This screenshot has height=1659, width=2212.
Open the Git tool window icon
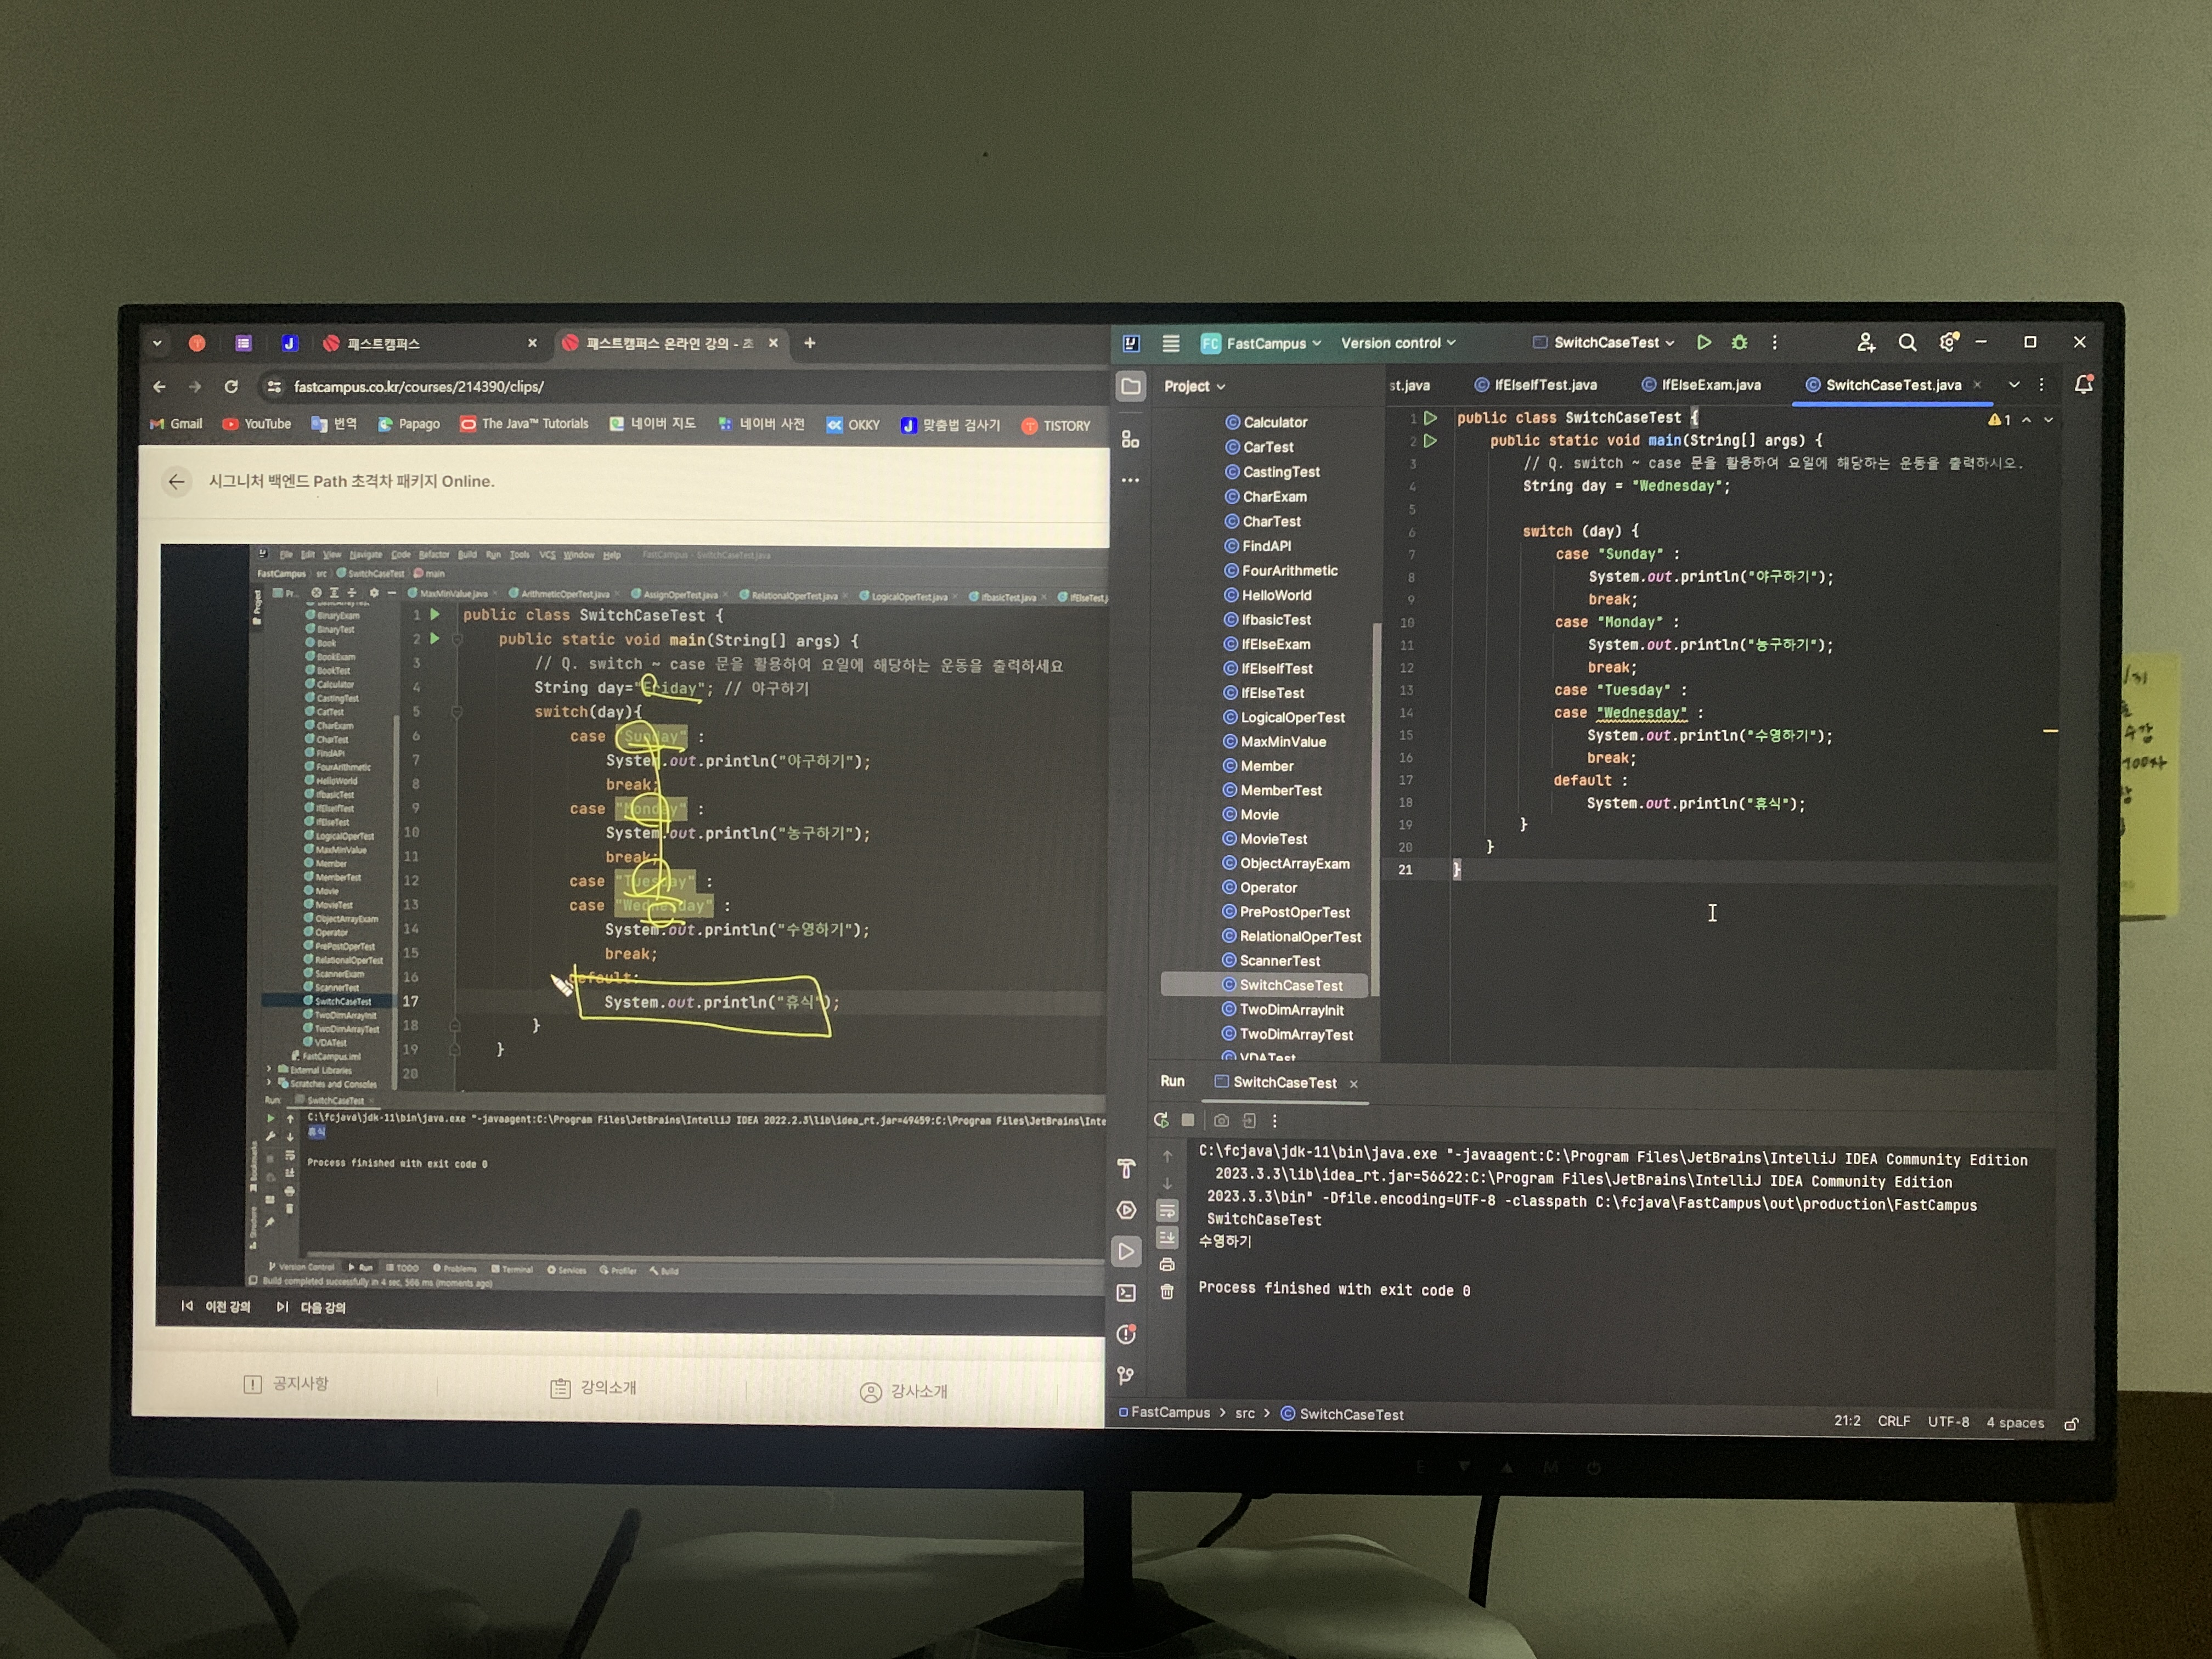pyautogui.click(x=1126, y=1376)
